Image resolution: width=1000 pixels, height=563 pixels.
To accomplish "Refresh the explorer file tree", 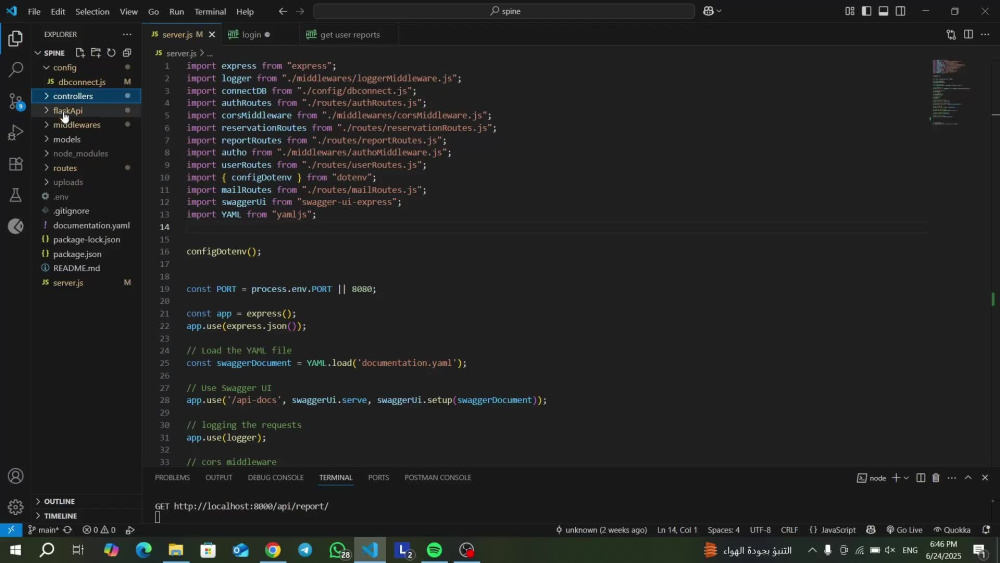I will coord(111,53).
